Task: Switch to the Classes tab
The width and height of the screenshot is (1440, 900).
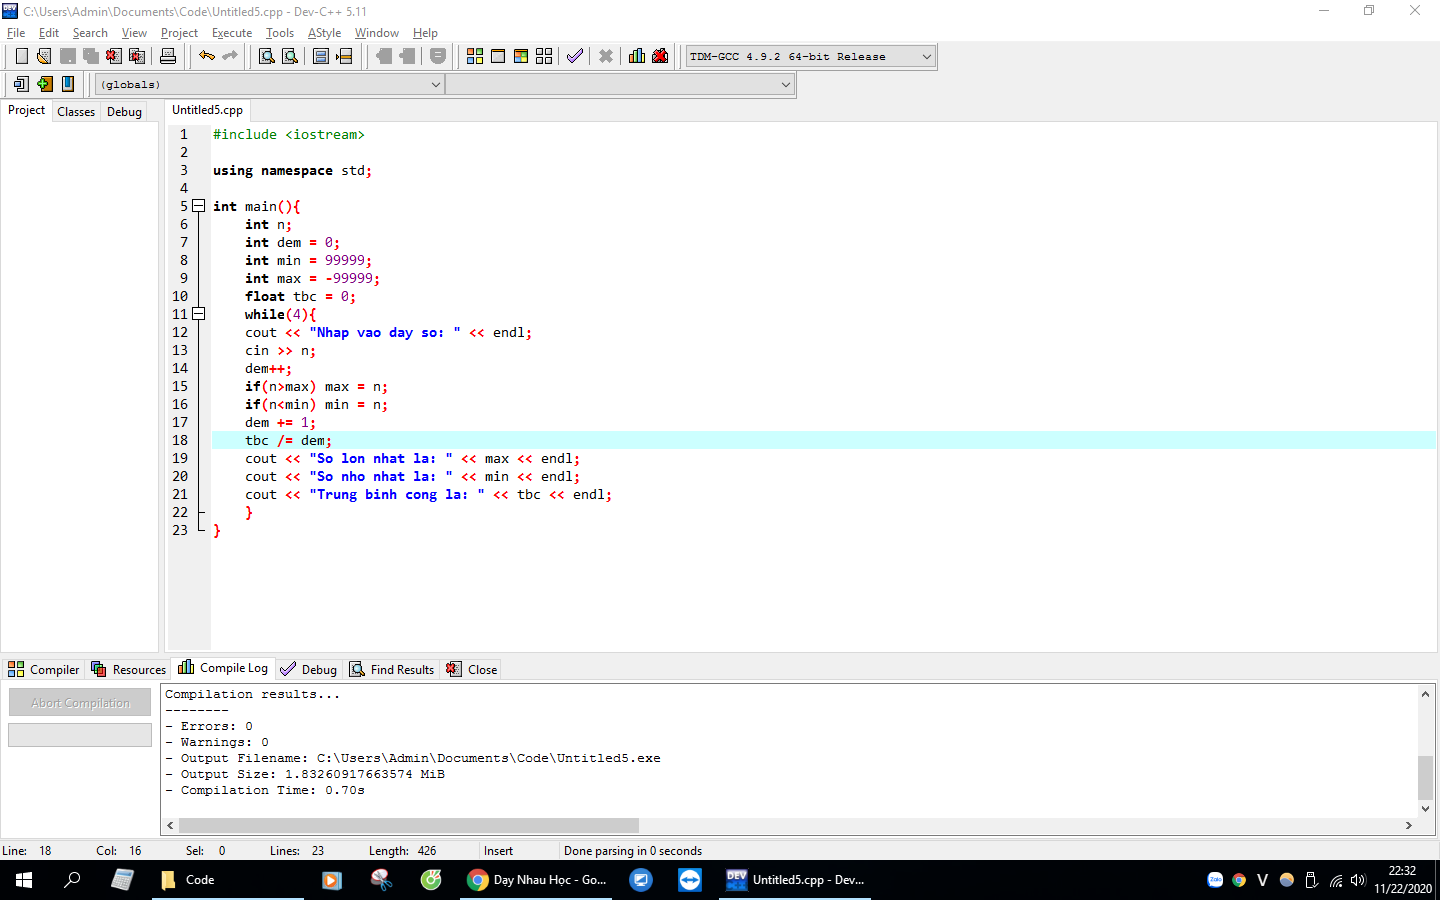Action: (x=76, y=112)
